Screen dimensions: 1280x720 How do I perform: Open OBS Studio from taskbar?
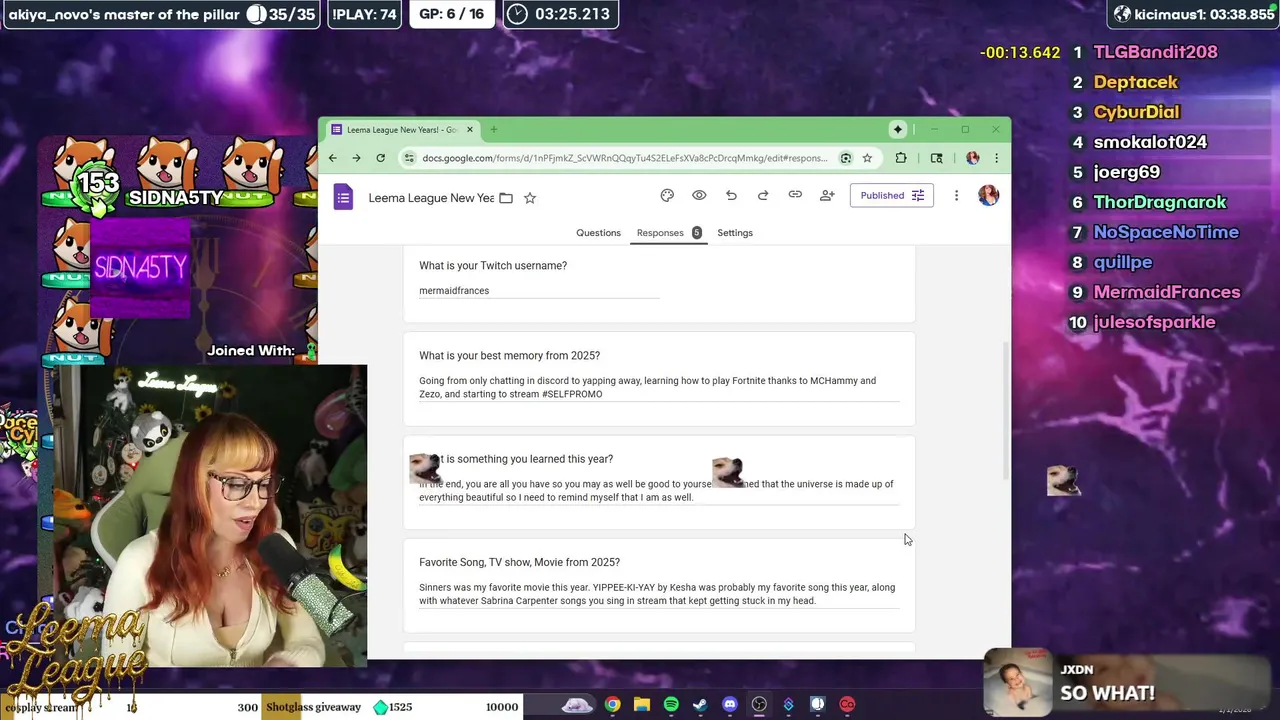point(759,705)
